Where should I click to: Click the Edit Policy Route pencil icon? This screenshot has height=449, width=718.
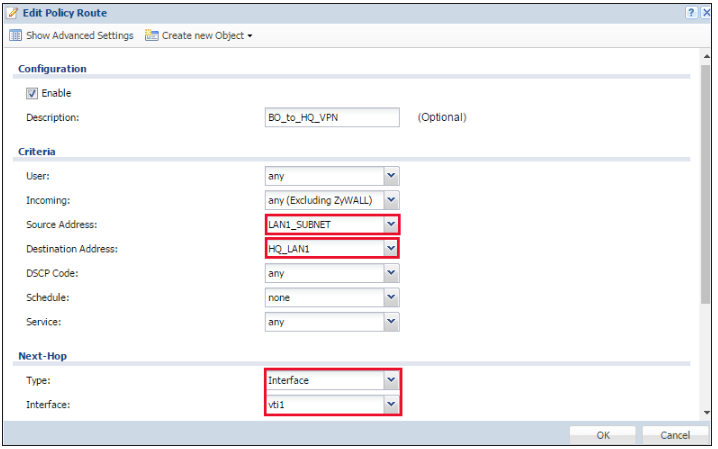12,13
